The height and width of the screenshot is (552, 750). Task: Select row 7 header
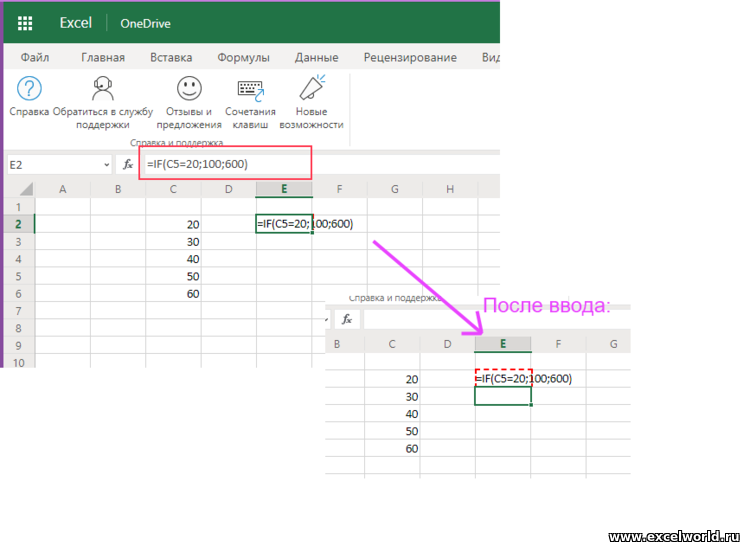[x=19, y=311]
